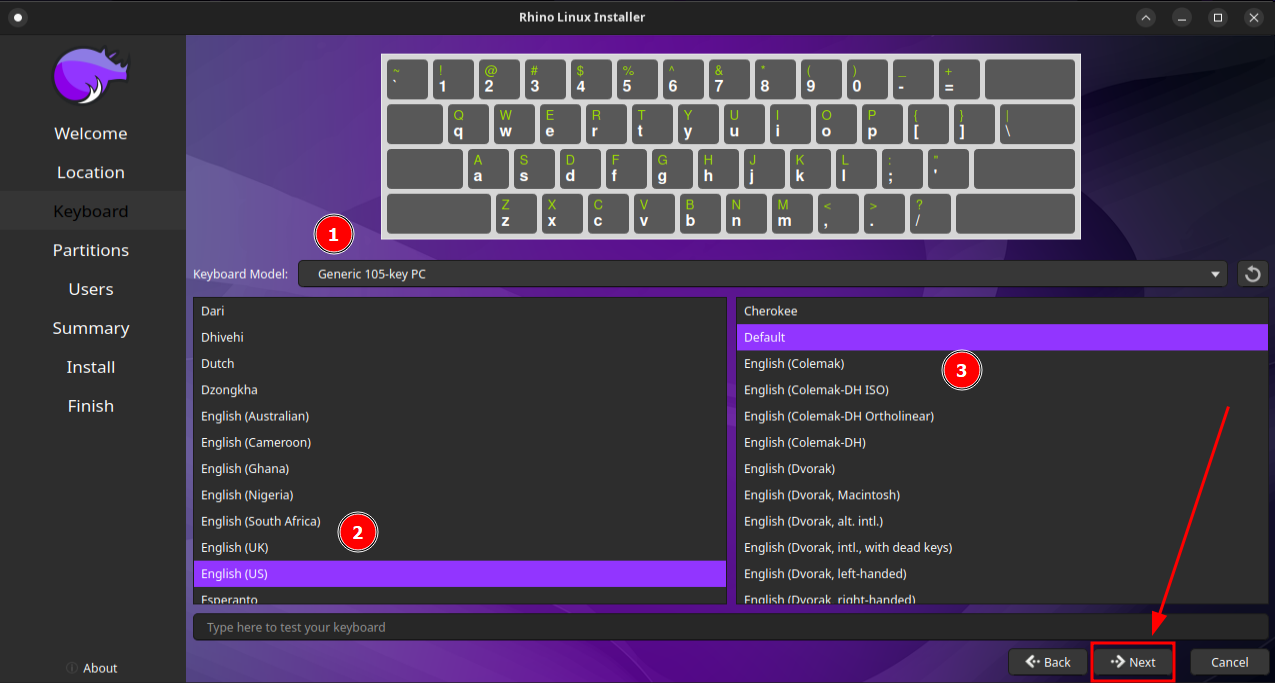Click the Back button

1047,662
